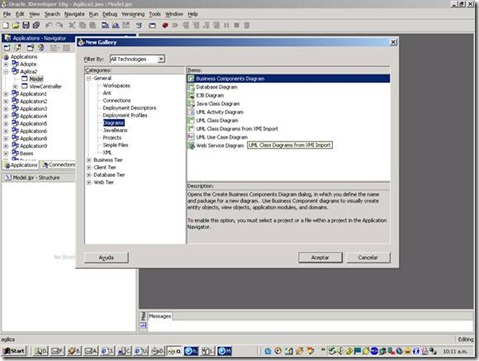The width and height of the screenshot is (479, 361).
Task: Select the Ant category
Action: tap(107, 93)
